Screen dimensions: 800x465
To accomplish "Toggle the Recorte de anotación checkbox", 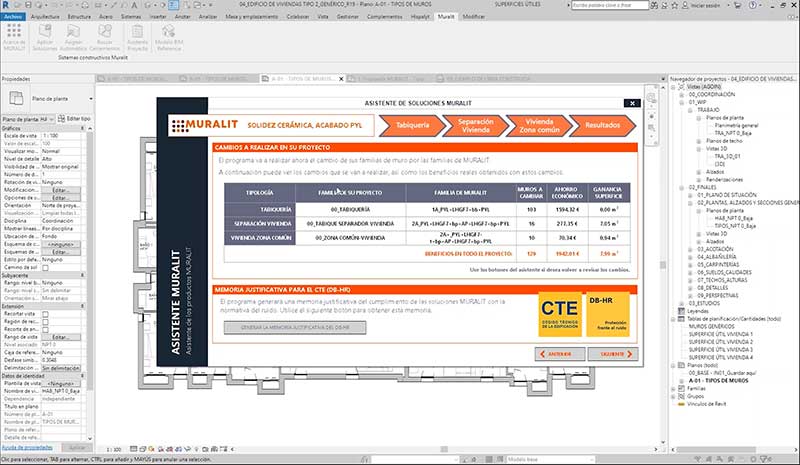I will point(45,329).
